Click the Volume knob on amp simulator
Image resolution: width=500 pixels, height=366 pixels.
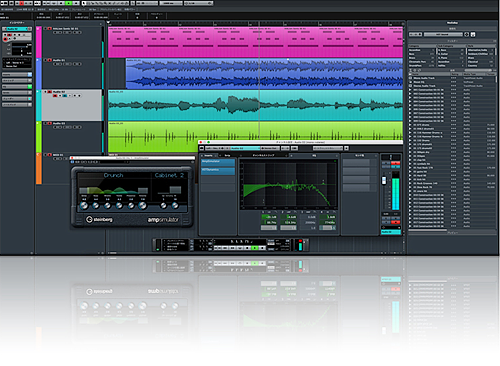[x=142, y=206]
